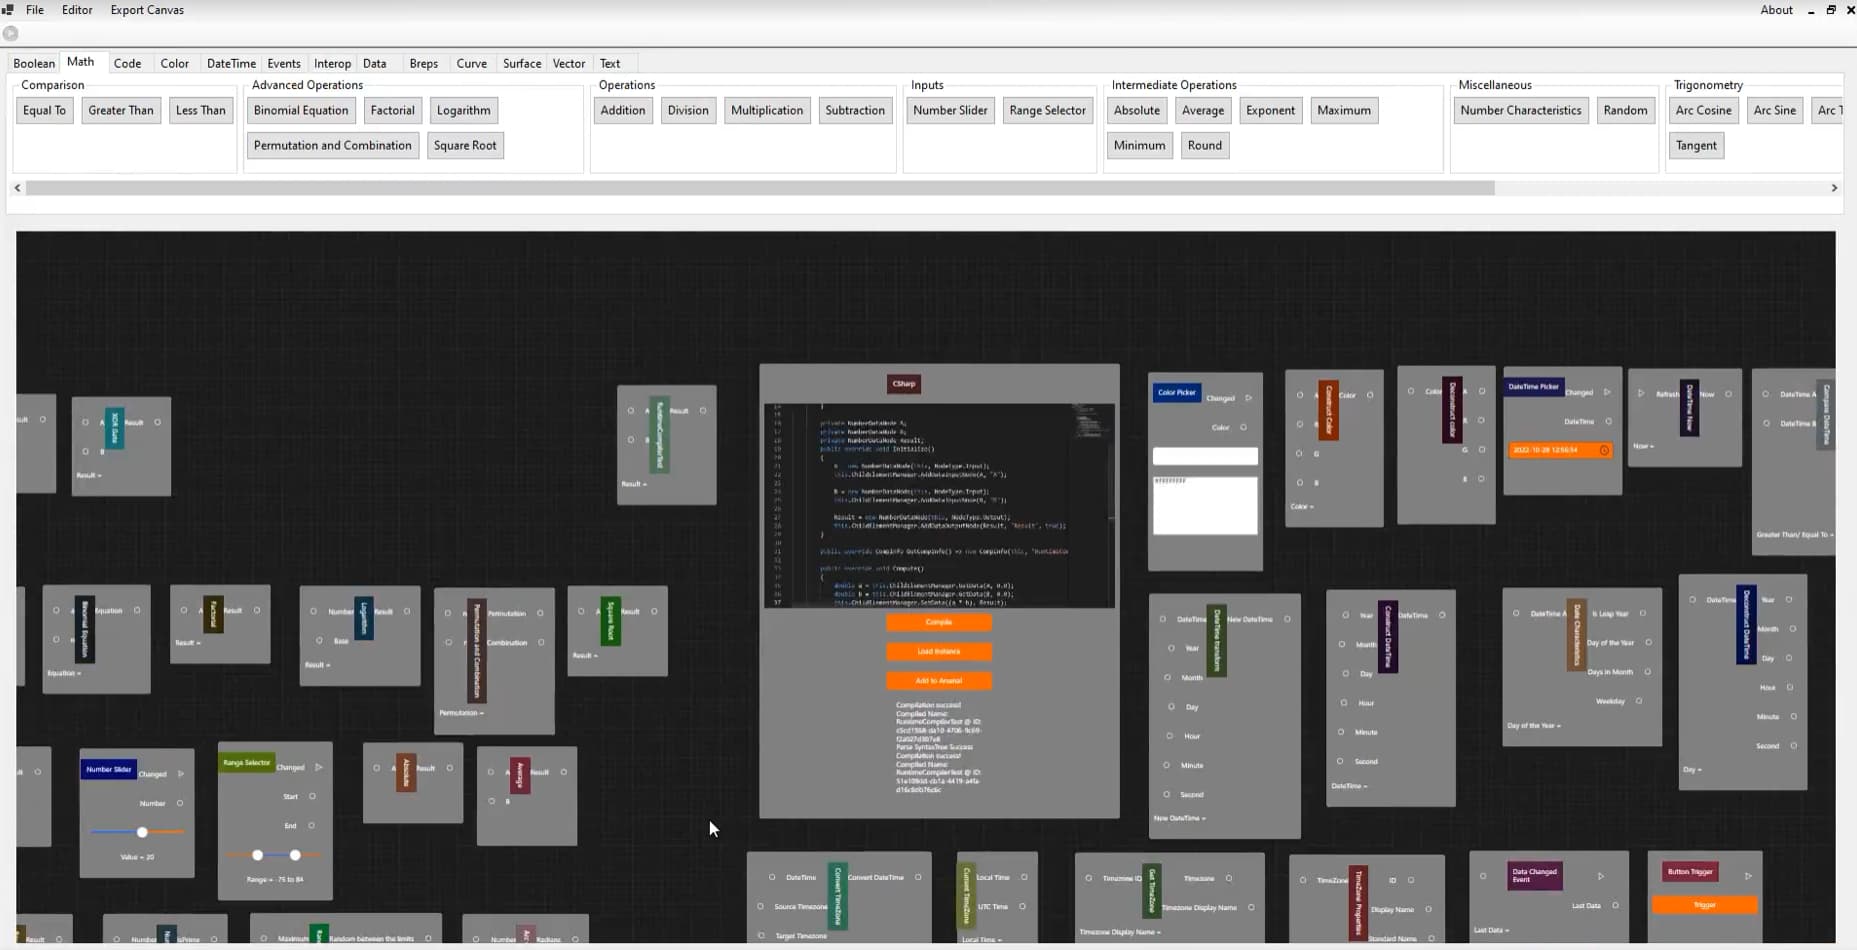Select the DateTime Picker node badge
1857x950 pixels.
point(1533,387)
